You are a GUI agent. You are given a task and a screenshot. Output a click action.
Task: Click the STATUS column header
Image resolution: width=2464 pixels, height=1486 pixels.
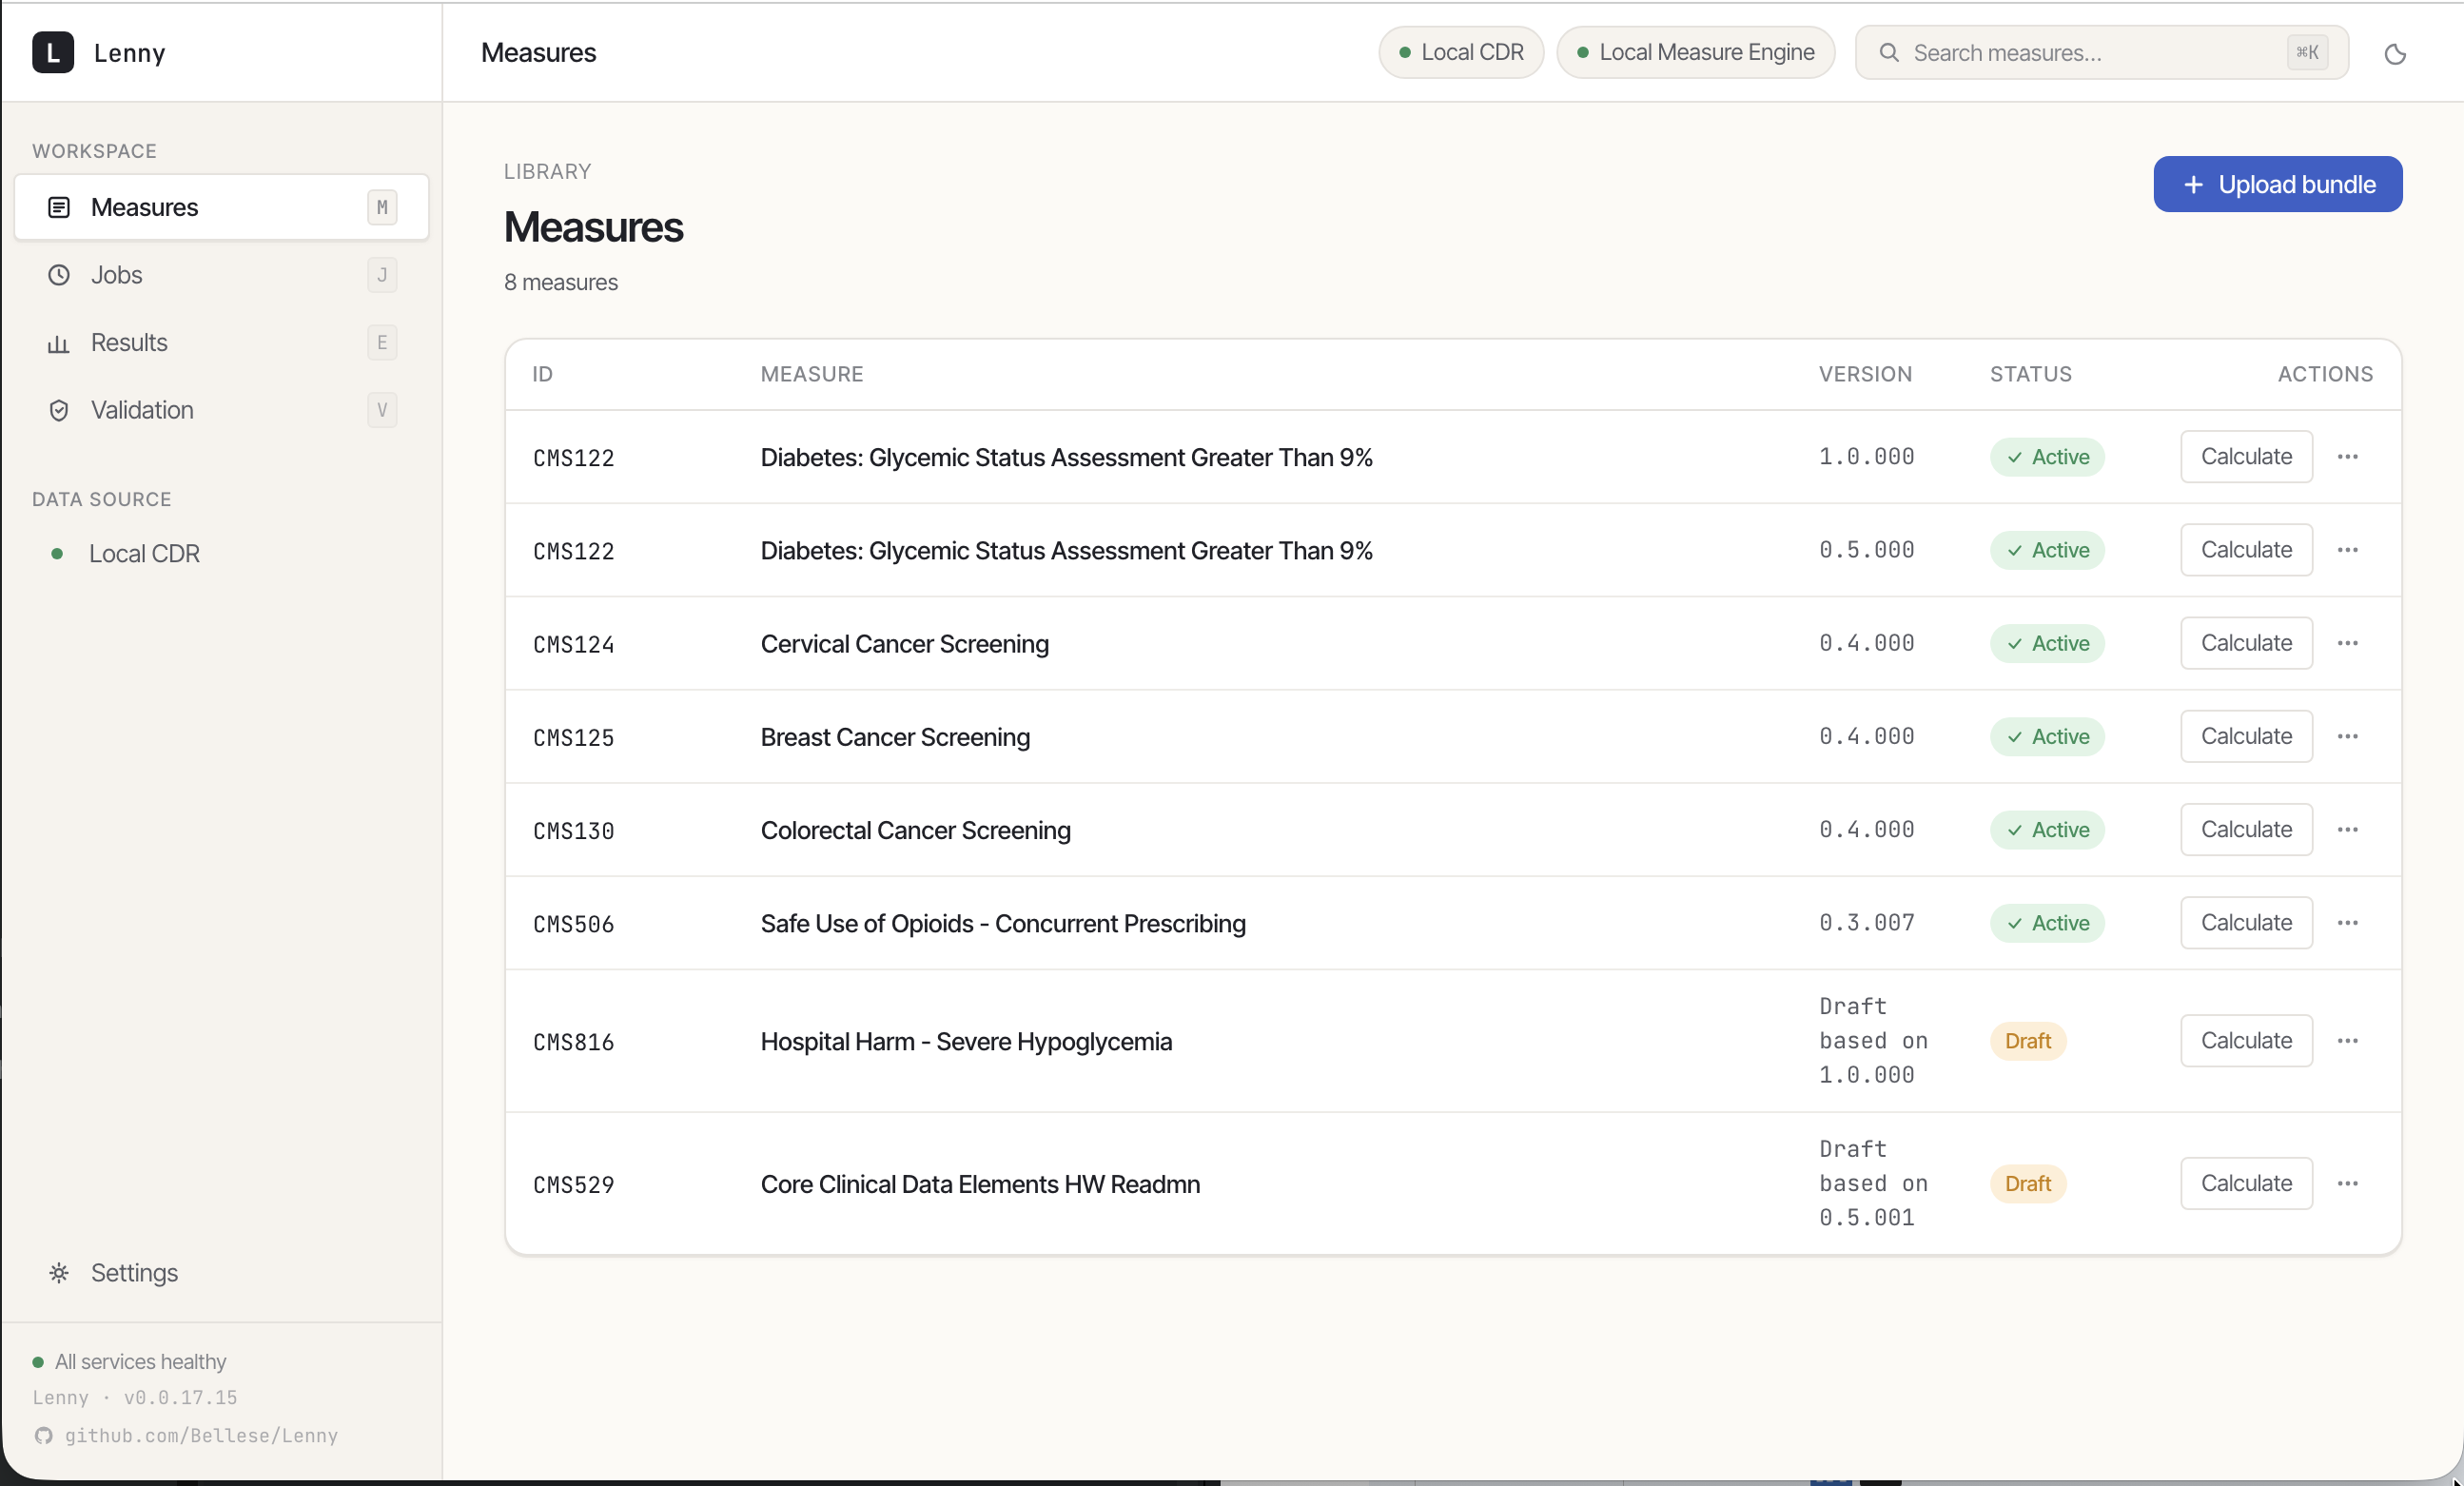[2031, 374]
